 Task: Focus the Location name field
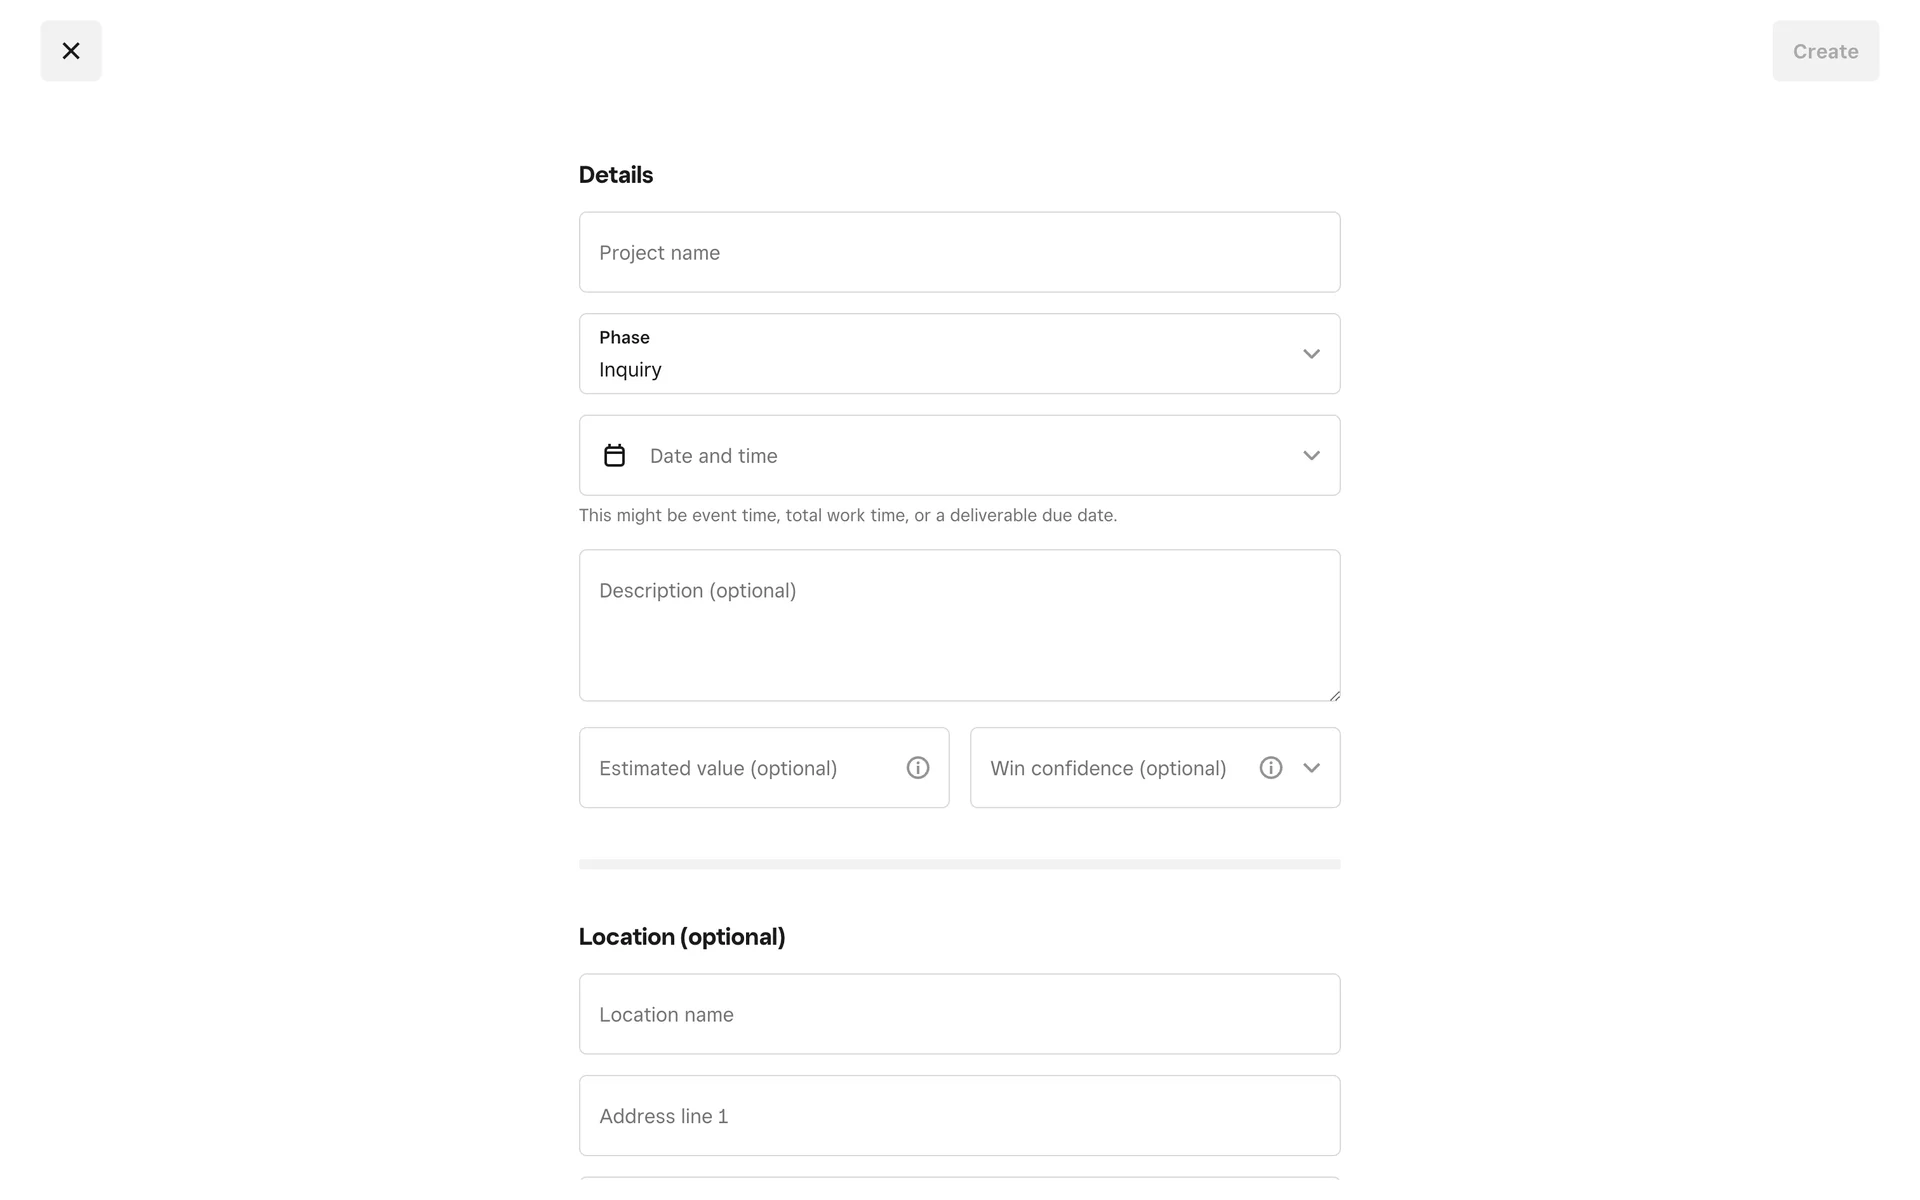coord(958,1014)
